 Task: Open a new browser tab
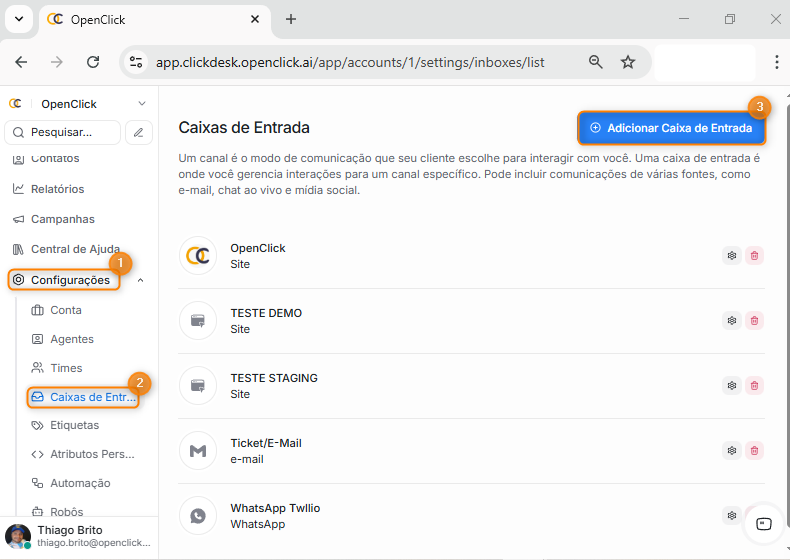pyautogui.click(x=291, y=19)
